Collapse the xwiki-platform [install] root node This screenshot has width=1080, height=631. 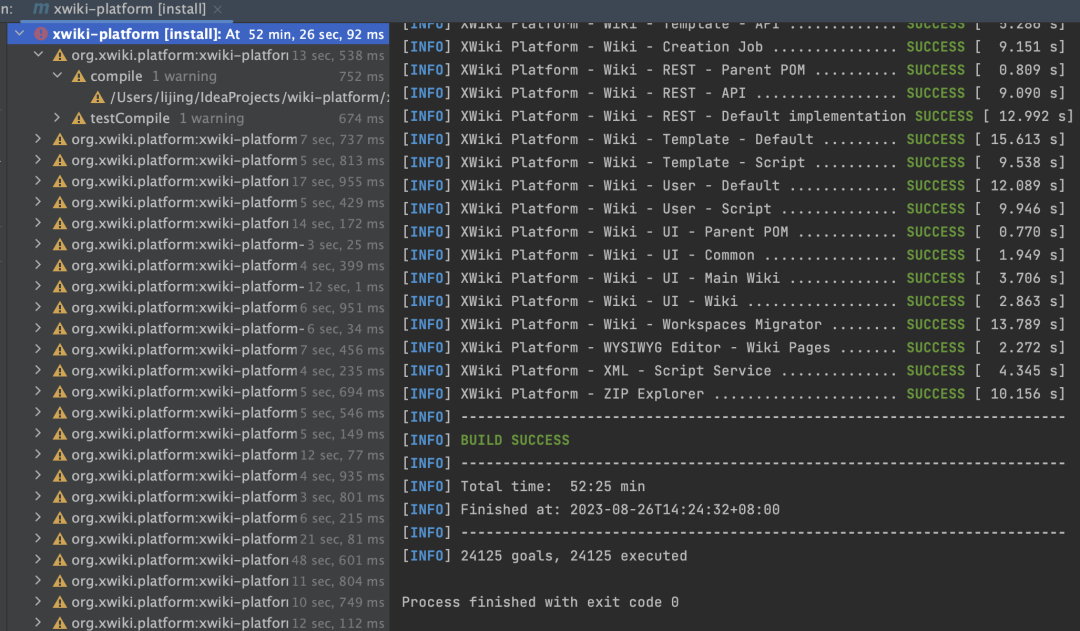(x=20, y=34)
